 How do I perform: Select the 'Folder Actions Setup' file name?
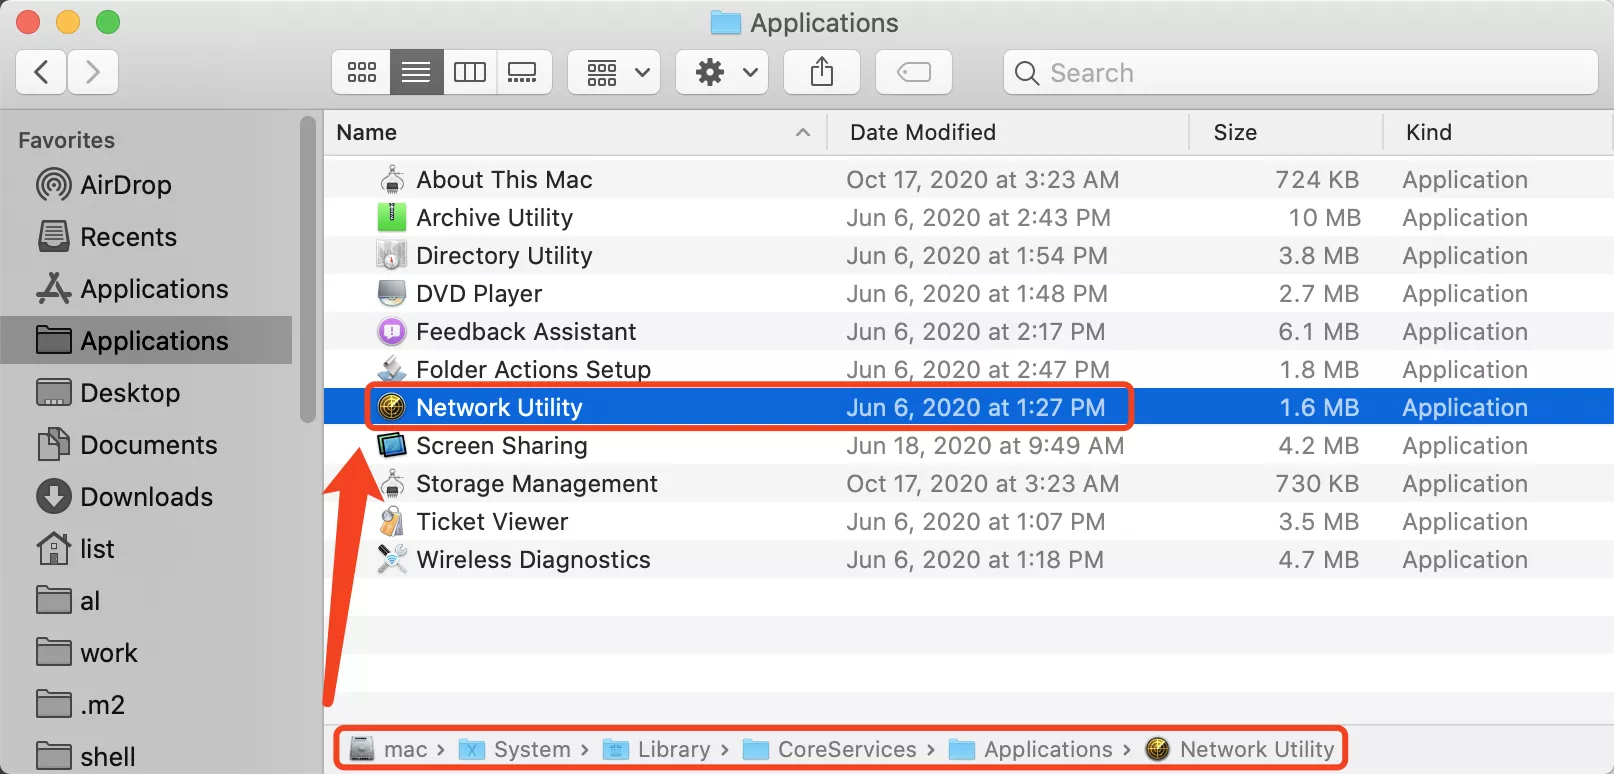pyautogui.click(x=533, y=370)
